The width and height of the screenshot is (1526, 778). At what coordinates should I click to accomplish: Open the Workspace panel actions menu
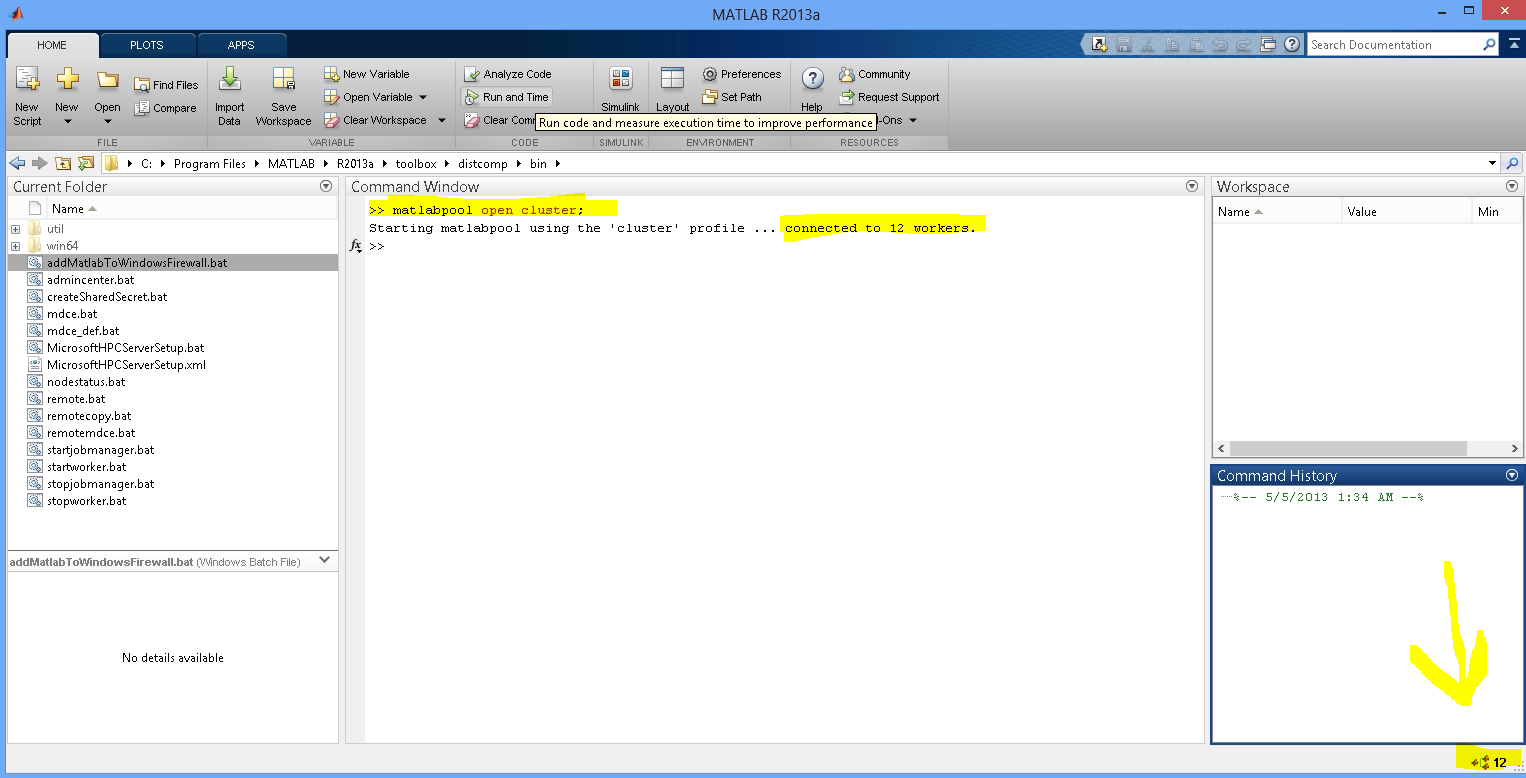1511,186
